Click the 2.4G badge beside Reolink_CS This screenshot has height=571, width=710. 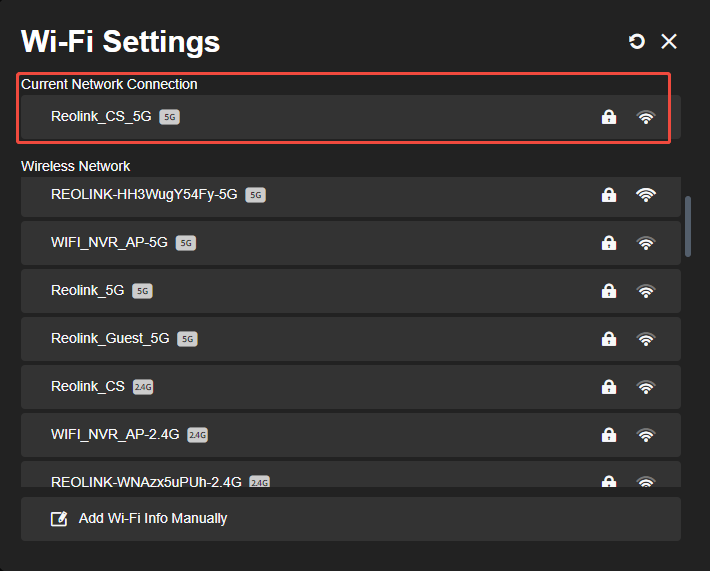[x=143, y=387]
